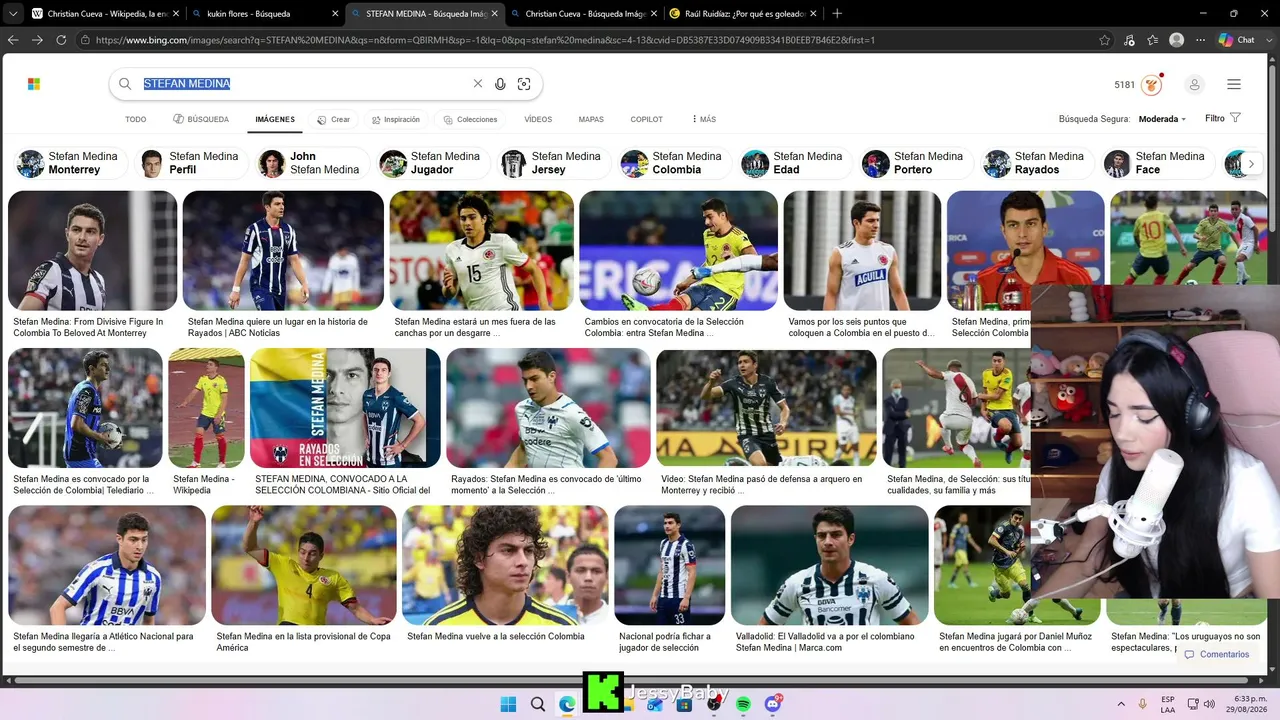Open the COPILOT tab

(x=646, y=119)
